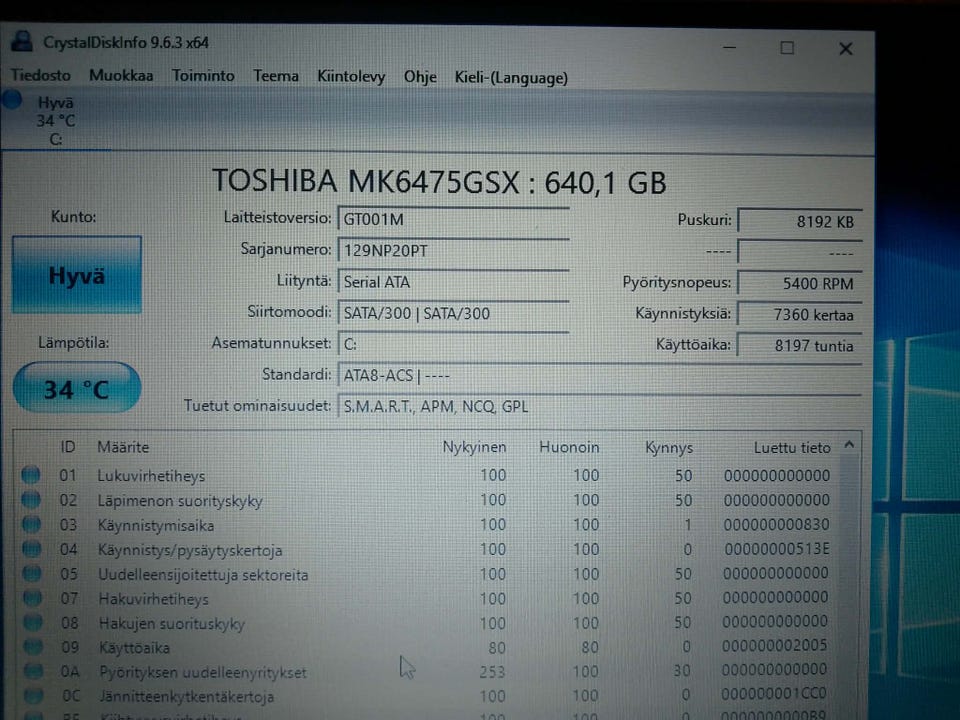The height and width of the screenshot is (720, 960).
Task: Click the Liityntä field Serial ATA
Action: click(453, 282)
